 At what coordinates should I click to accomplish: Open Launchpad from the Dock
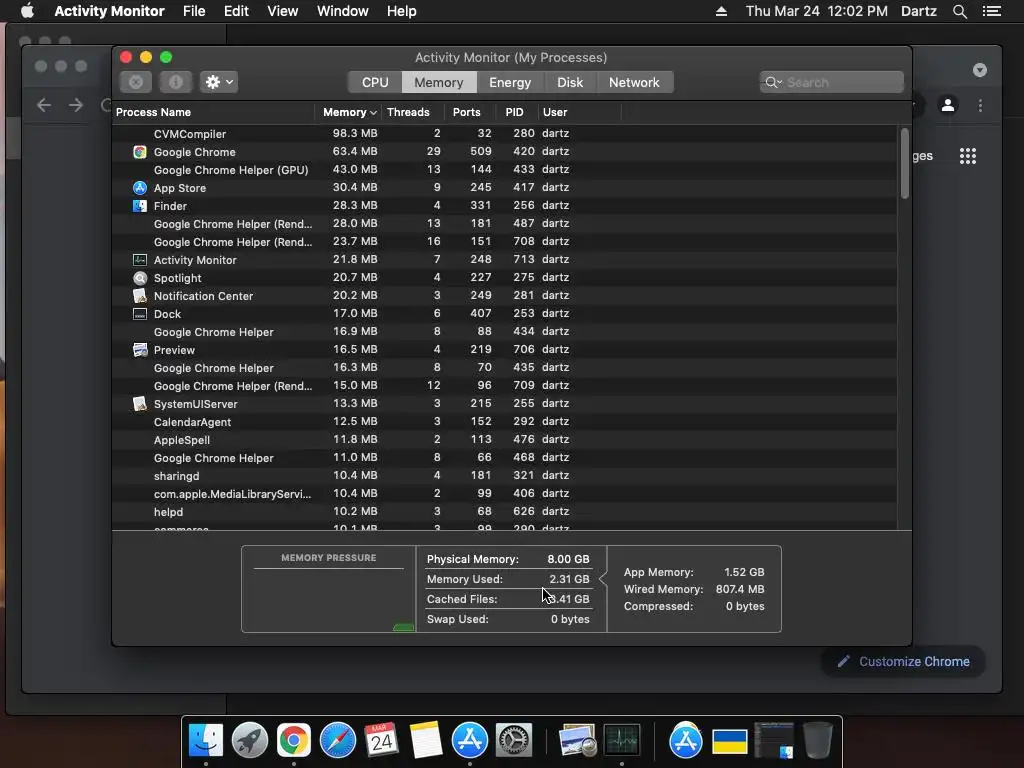pyautogui.click(x=250, y=740)
